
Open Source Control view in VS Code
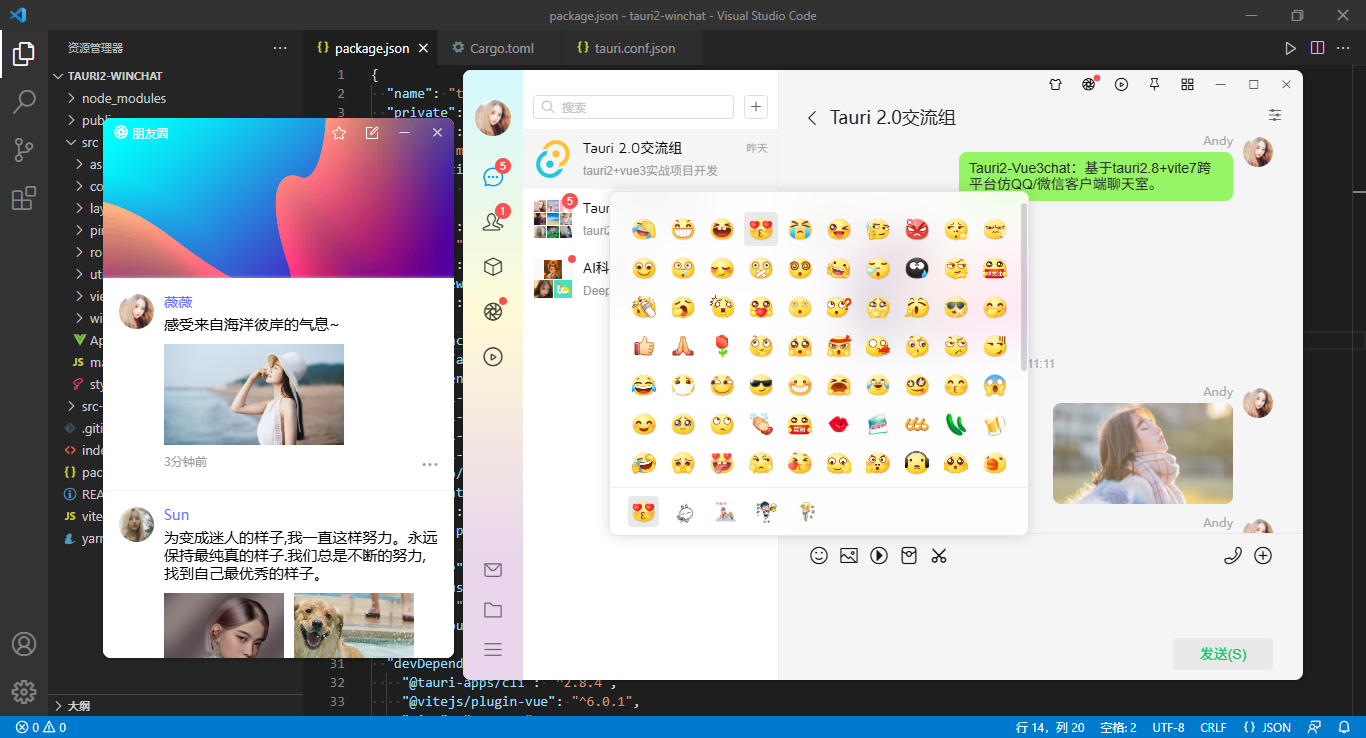pos(24,150)
